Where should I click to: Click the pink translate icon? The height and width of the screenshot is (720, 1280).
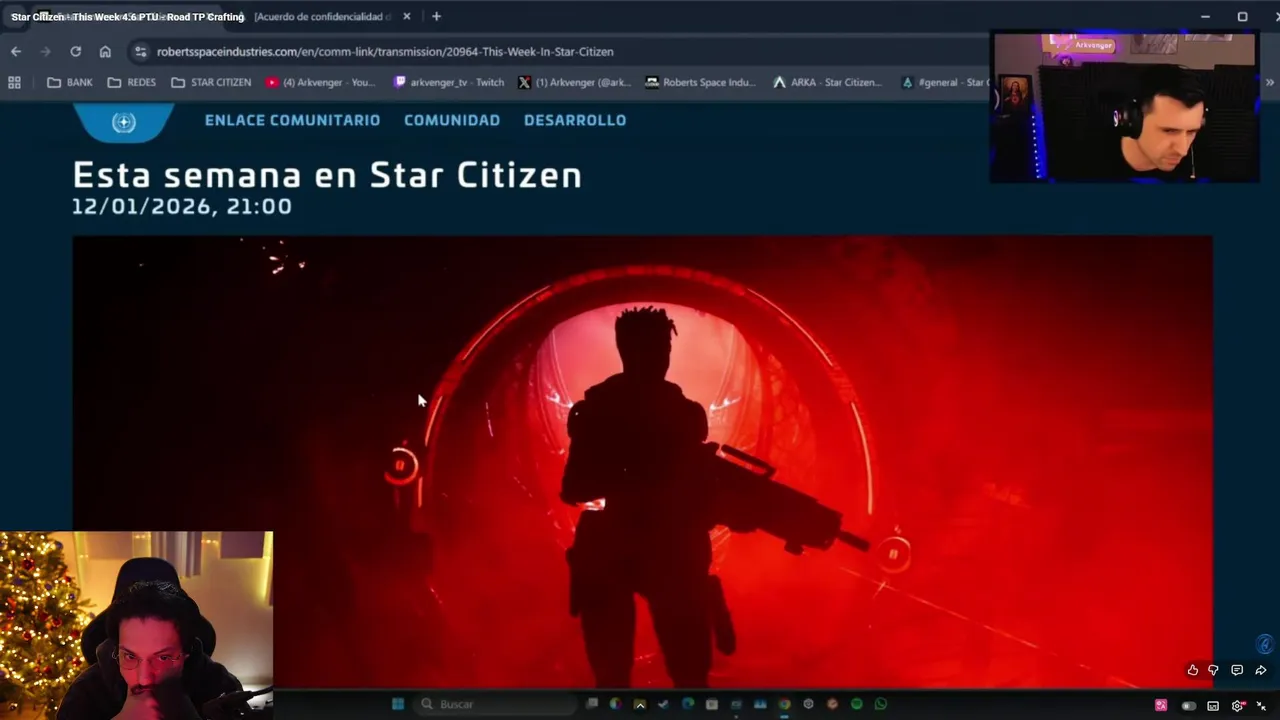tap(1161, 706)
